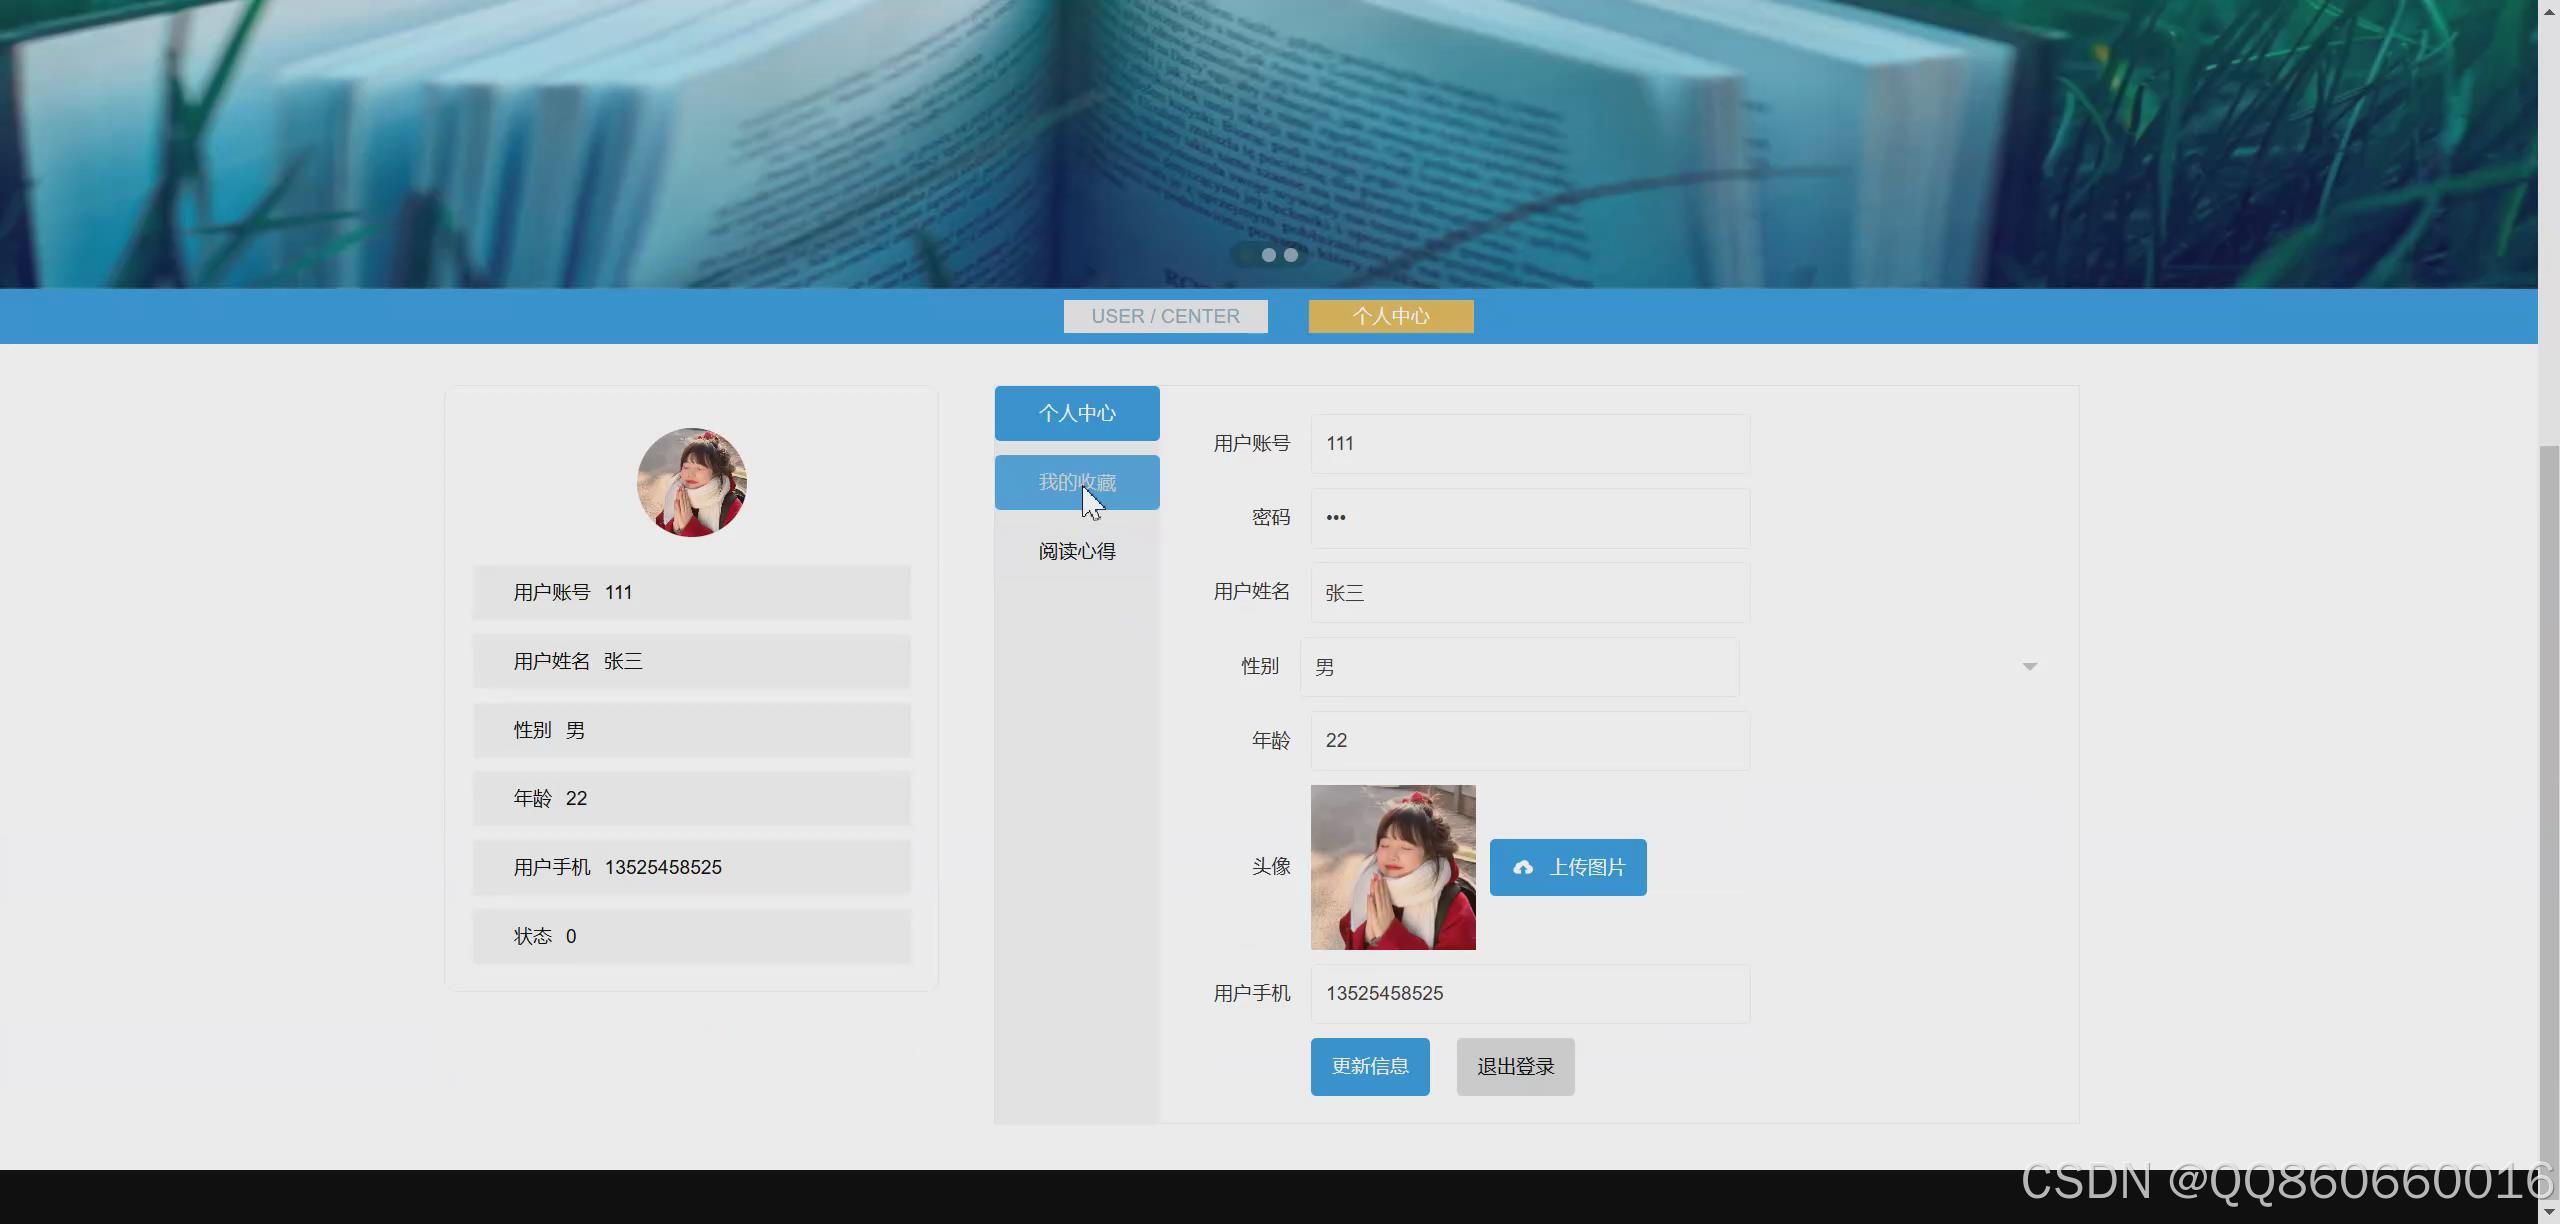Image resolution: width=2560 pixels, height=1224 pixels.
Task: Select the second carousel dot
Action: [x=1269, y=255]
